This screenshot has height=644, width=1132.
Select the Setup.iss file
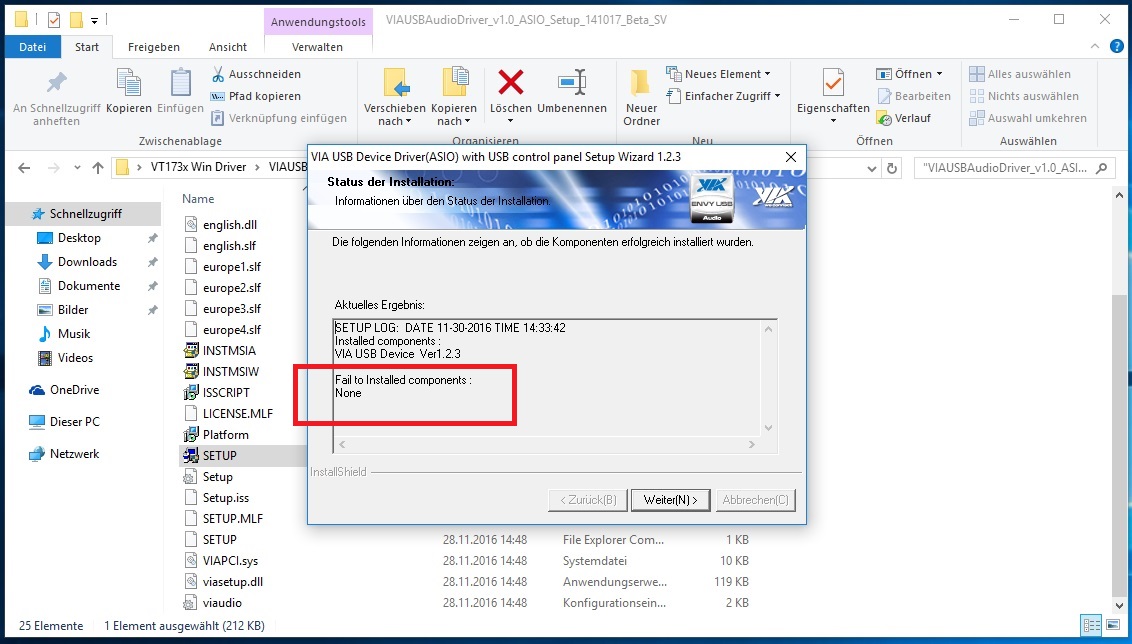[225, 497]
